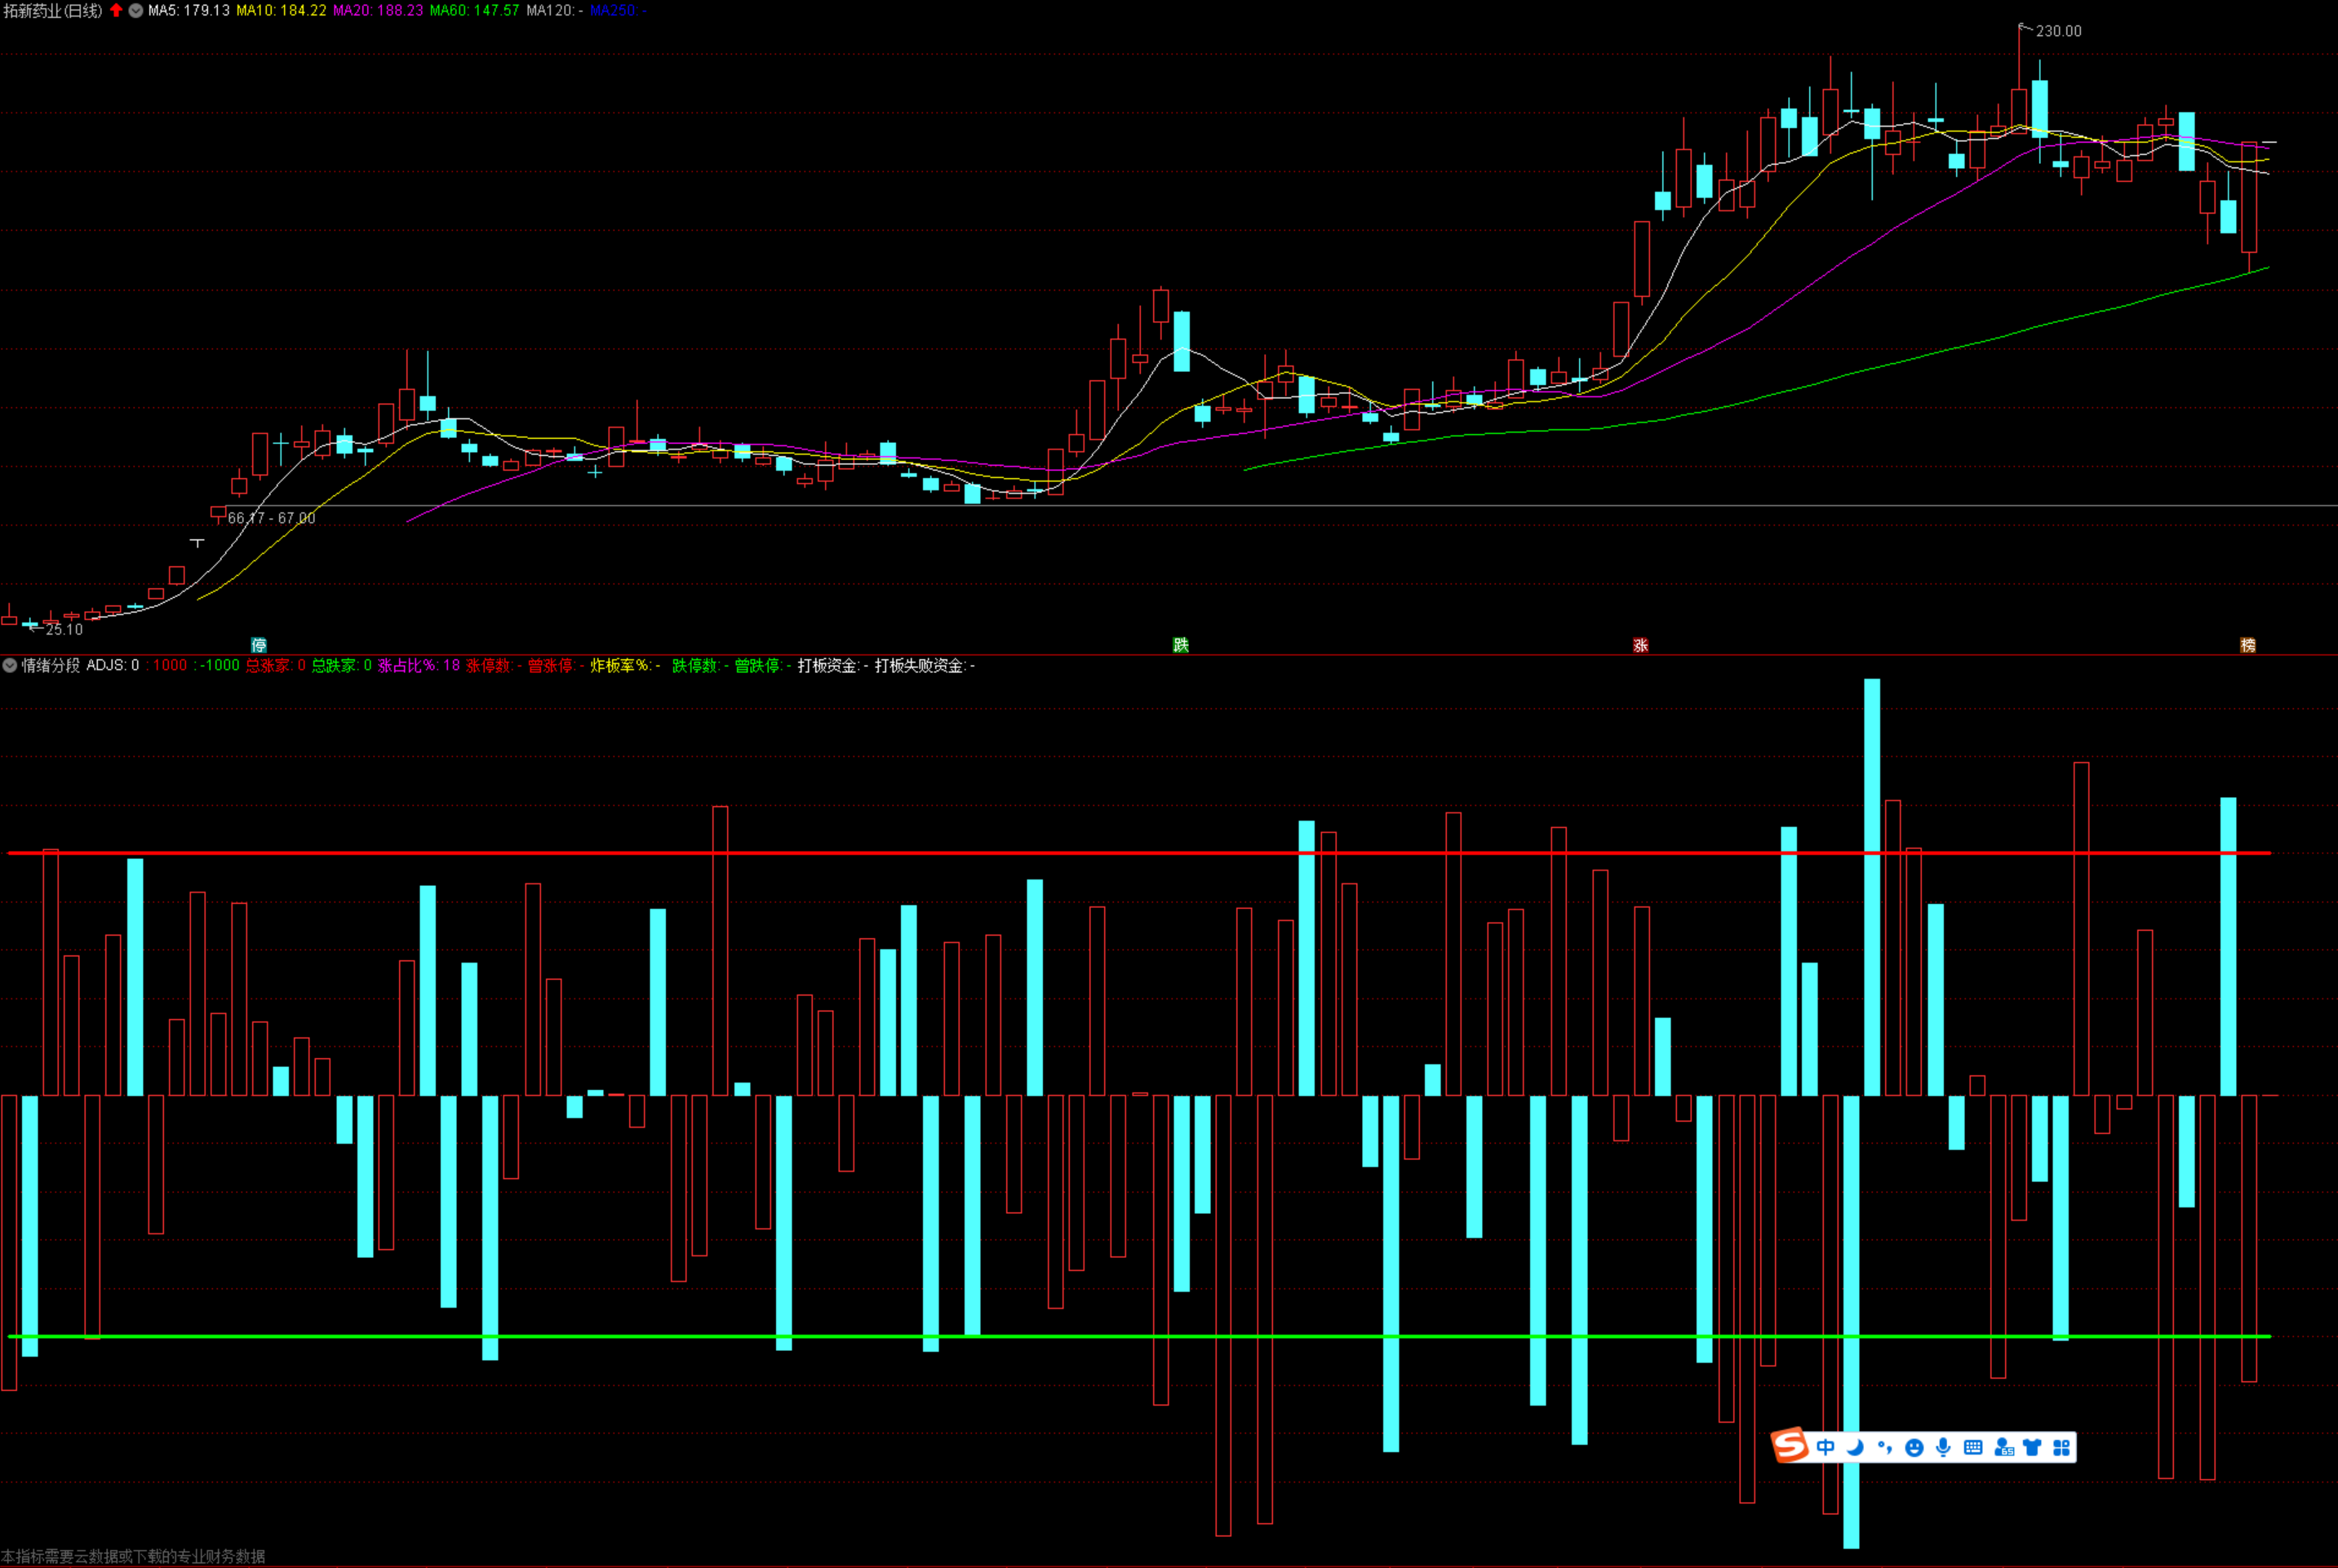
Task: Click the green 曾跌停 label
Action: pyautogui.click(x=763, y=665)
